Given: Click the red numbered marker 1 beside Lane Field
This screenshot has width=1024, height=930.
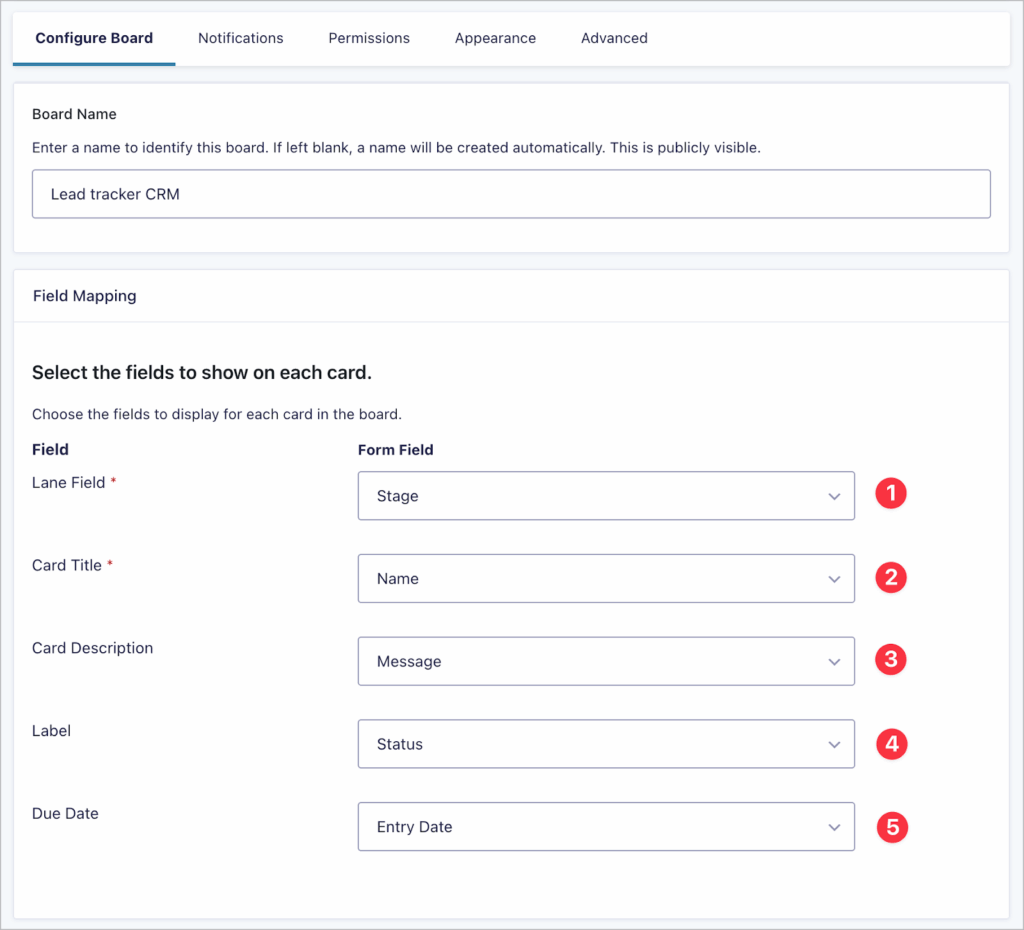Looking at the screenshot, I should click(x=891, y=493).
